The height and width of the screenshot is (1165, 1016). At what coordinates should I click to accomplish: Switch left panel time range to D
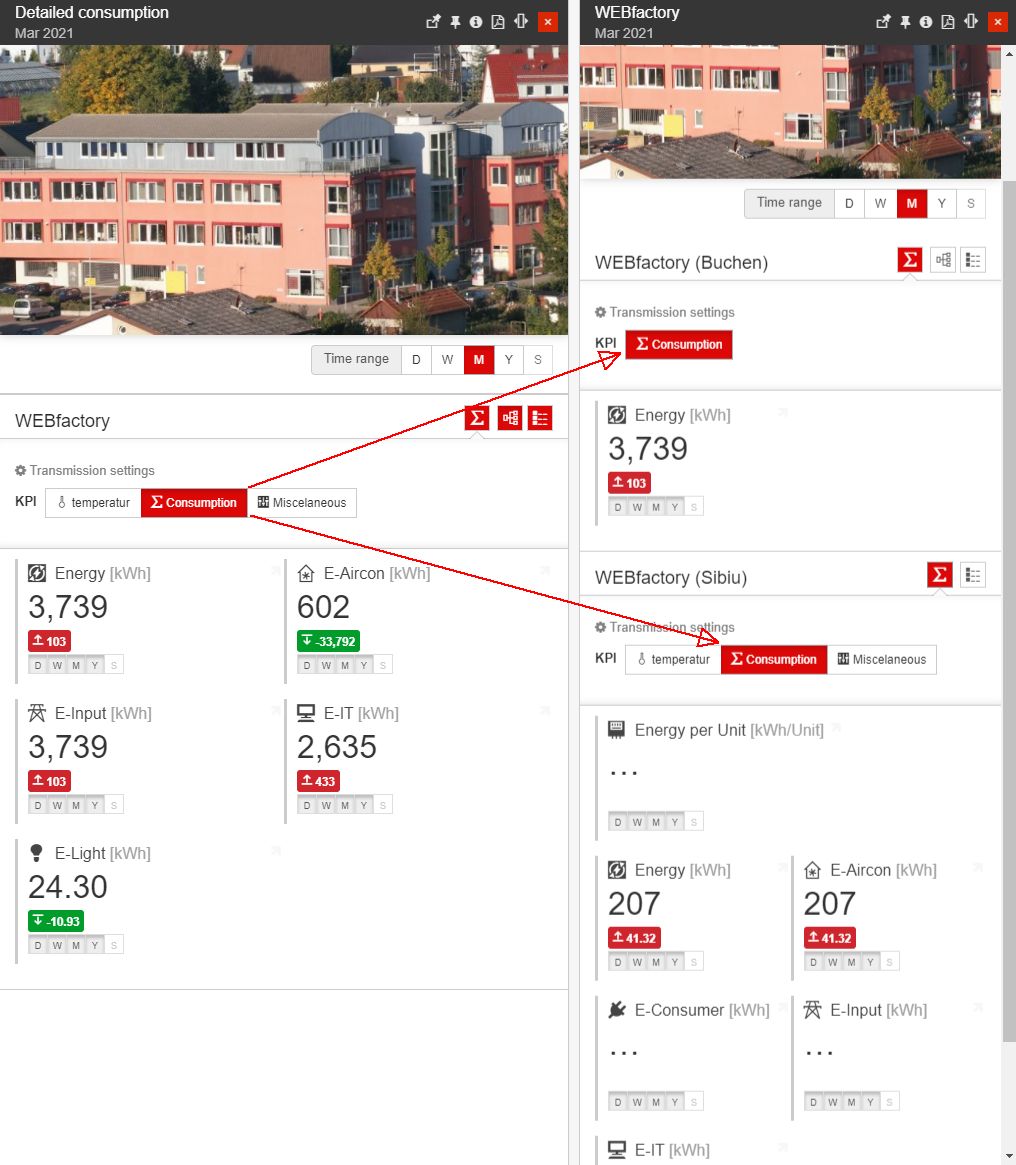point(416,360)
